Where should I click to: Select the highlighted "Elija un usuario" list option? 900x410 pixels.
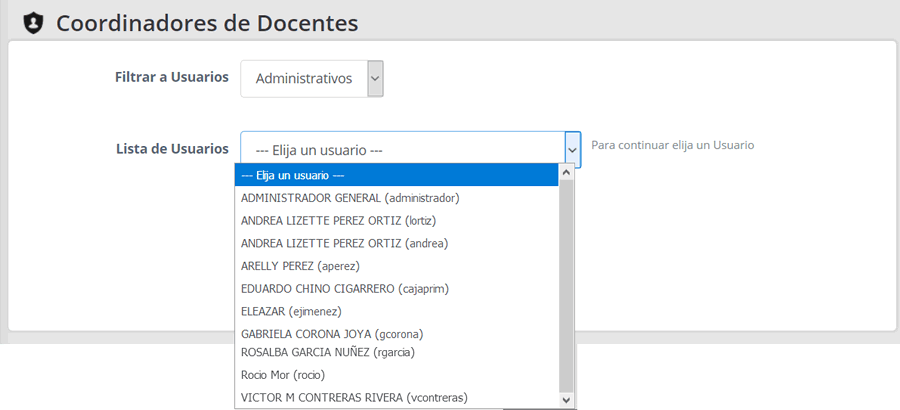[x=396, y=175]
